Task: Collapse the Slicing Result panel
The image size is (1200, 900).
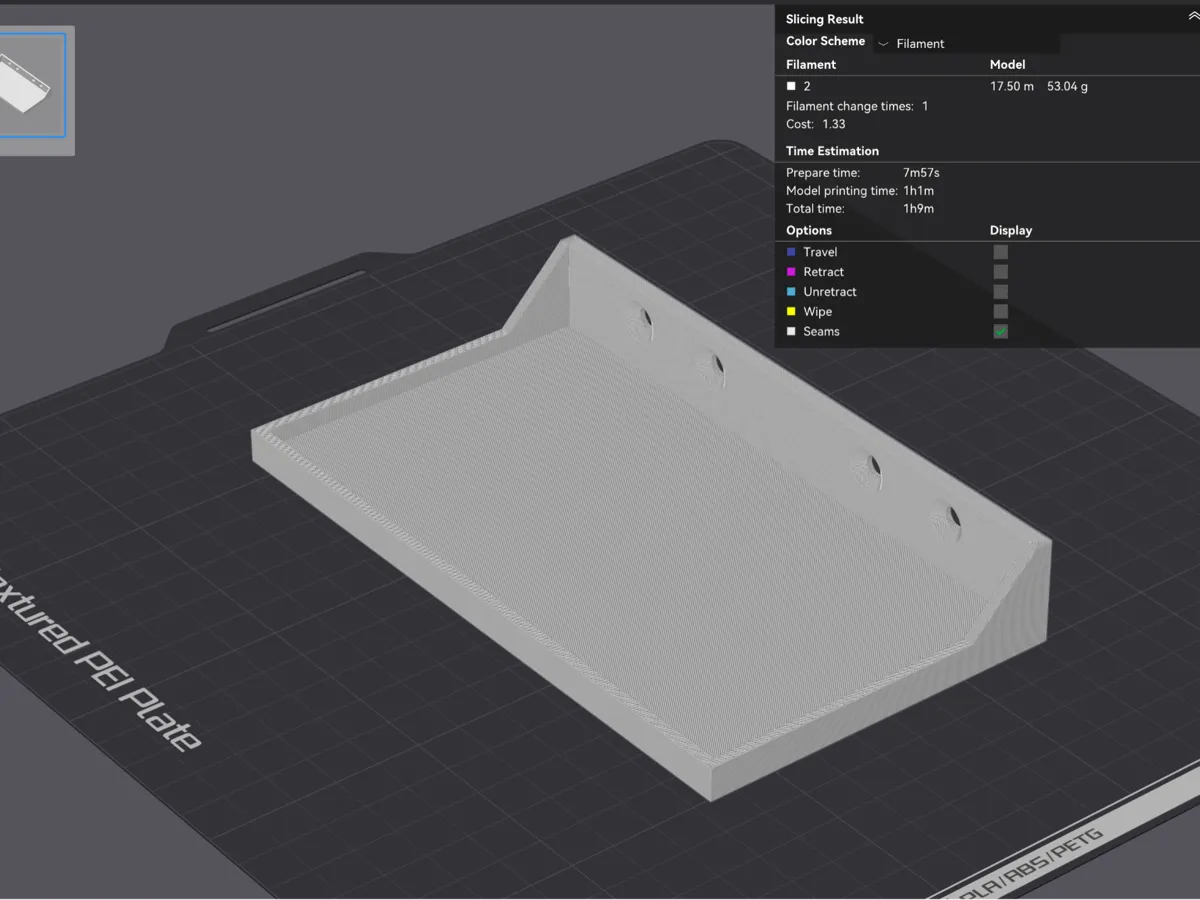Action: tap(1192, 18)
